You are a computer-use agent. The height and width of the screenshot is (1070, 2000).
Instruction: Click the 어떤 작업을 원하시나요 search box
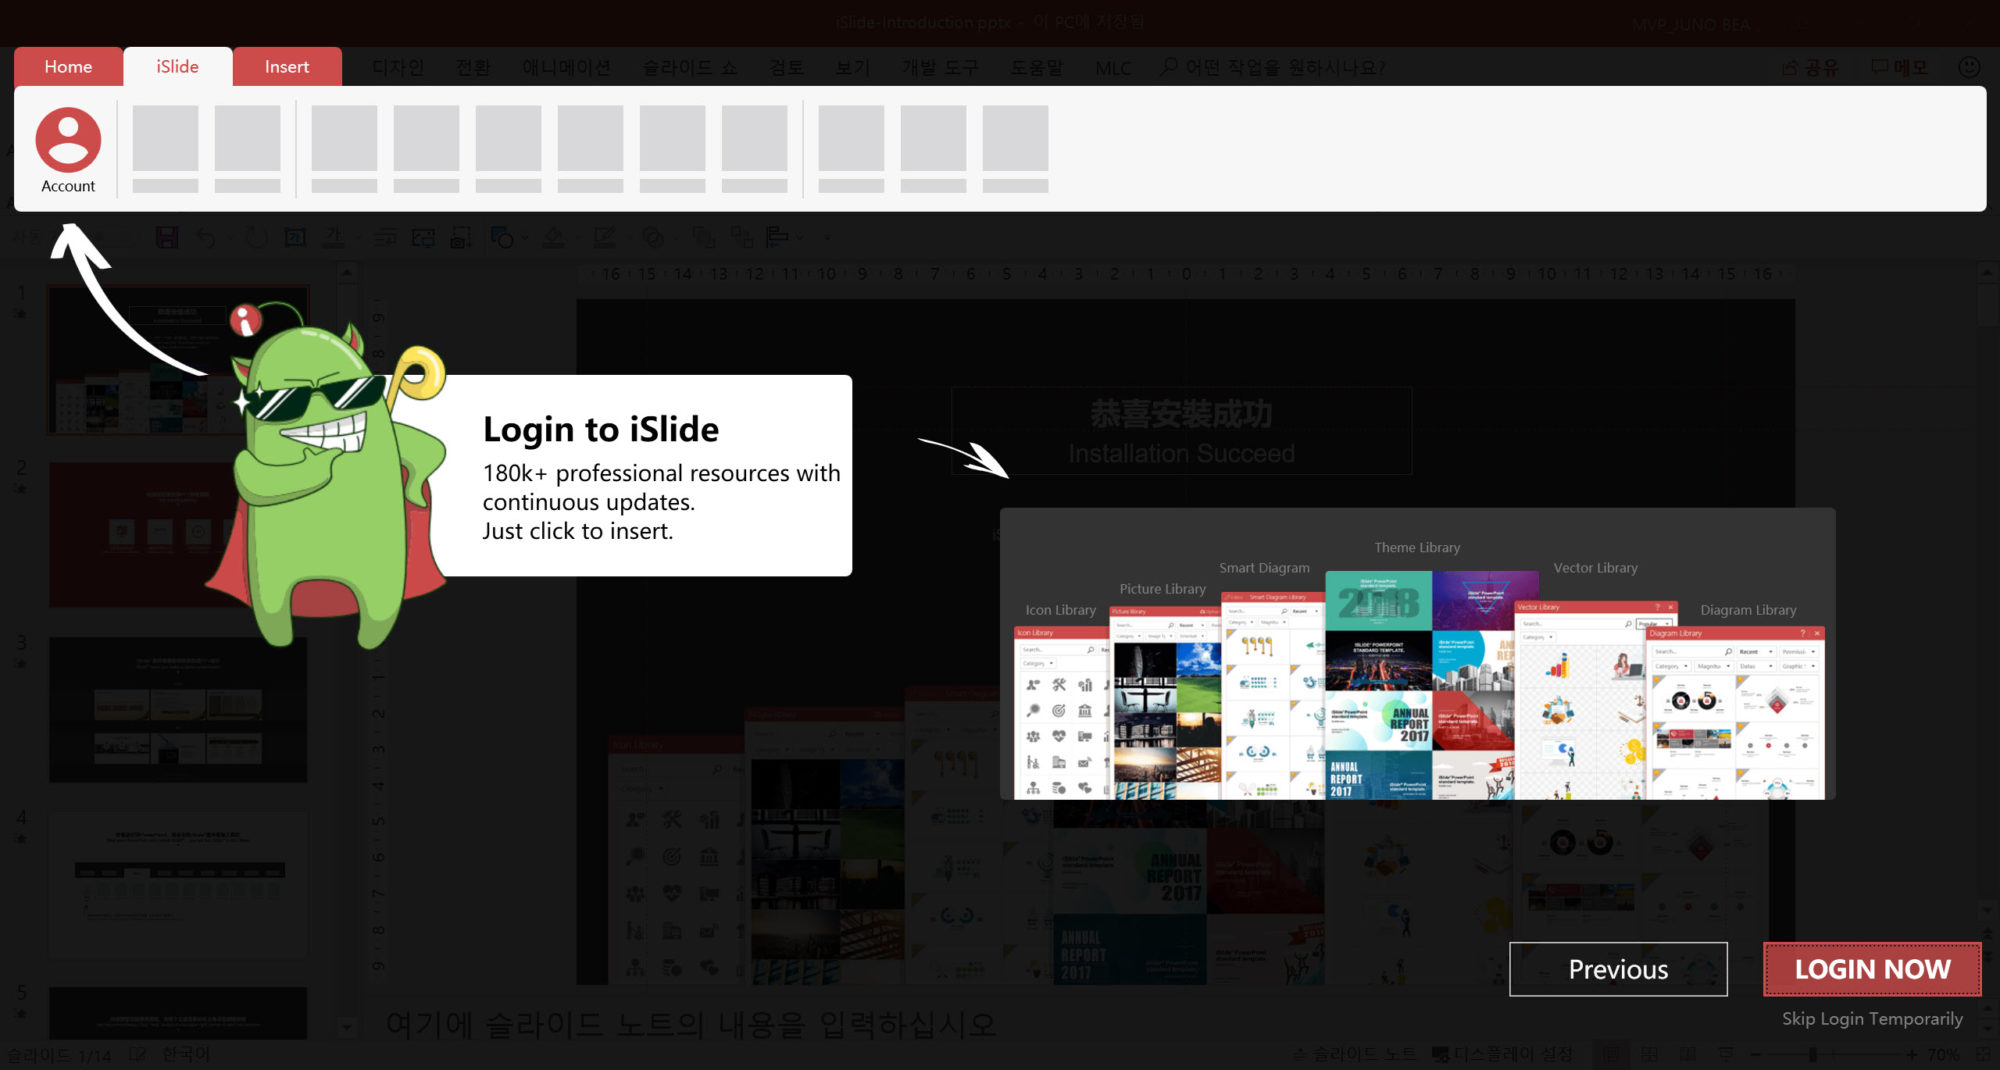1273,67
